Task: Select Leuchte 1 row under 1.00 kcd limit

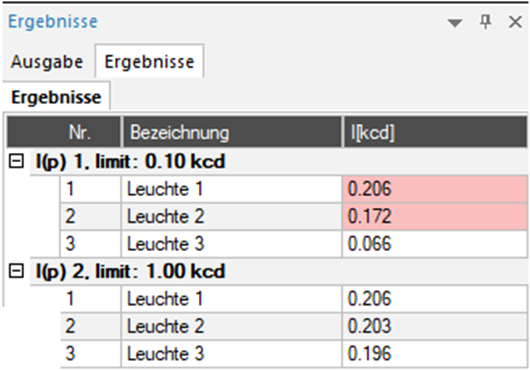Action: pos(294,299)
